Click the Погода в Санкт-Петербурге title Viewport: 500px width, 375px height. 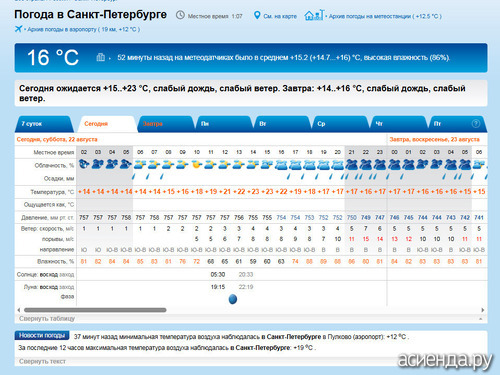tap(90, 15)
